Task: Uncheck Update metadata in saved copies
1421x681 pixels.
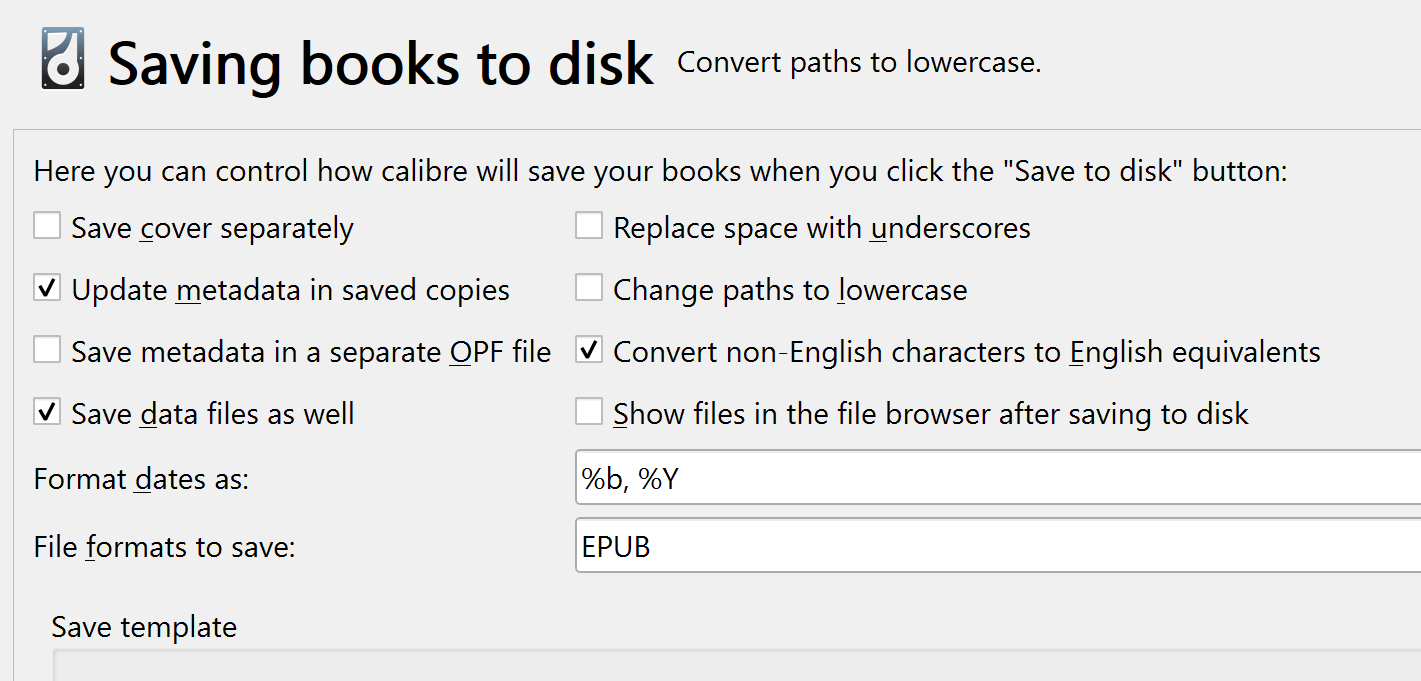Action: point(47,289)
